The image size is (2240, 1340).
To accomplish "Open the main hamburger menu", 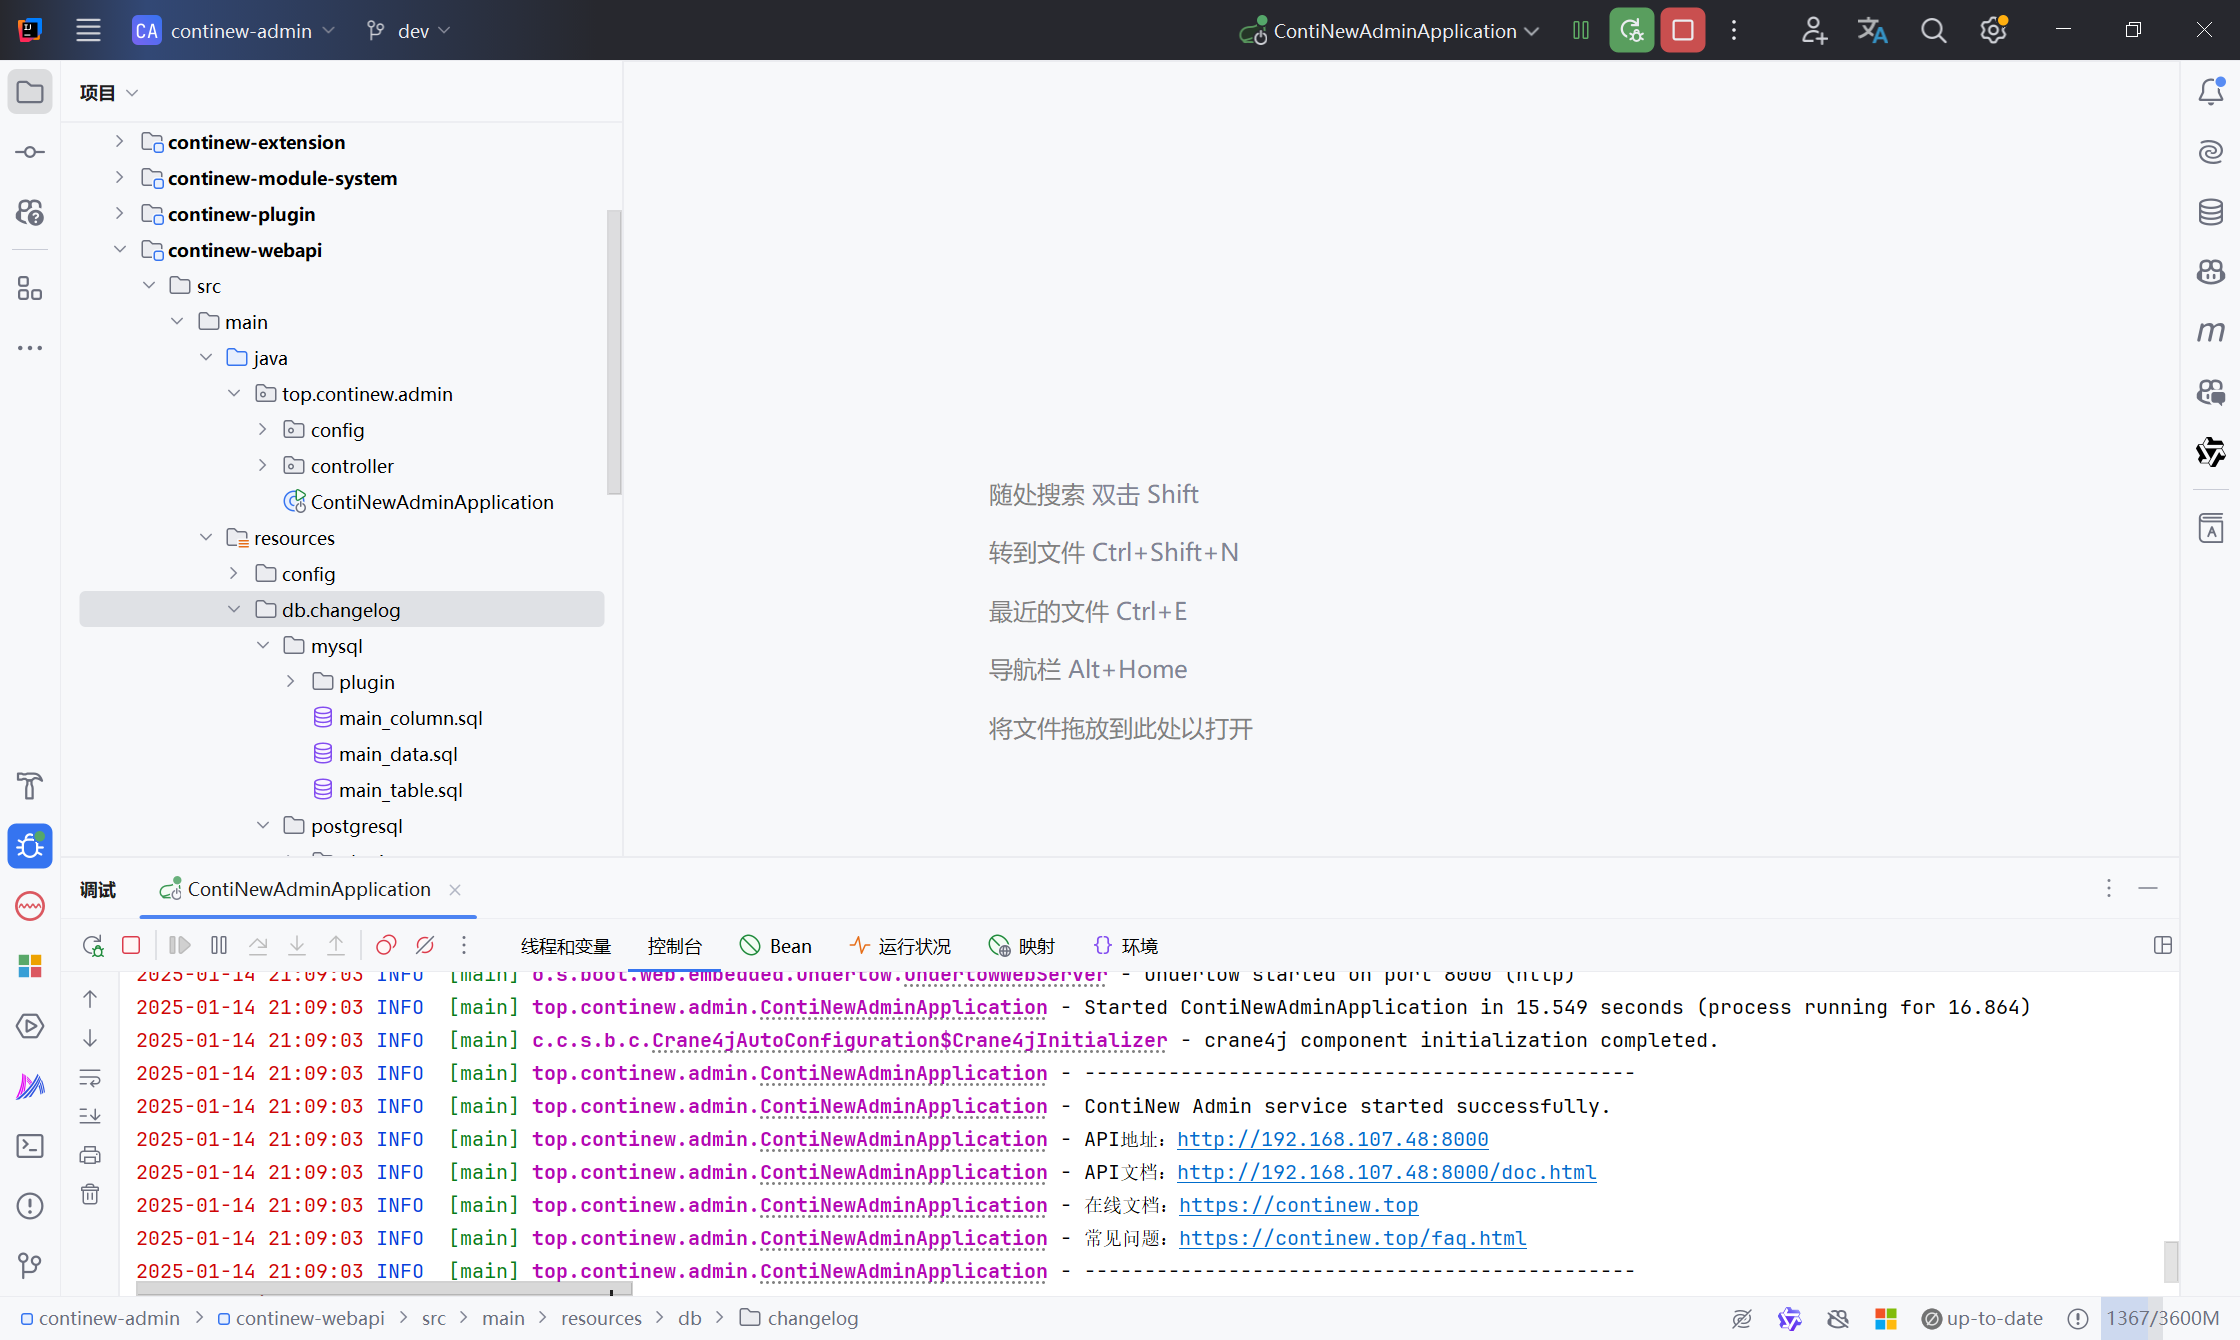I will [x=88, y=30].
